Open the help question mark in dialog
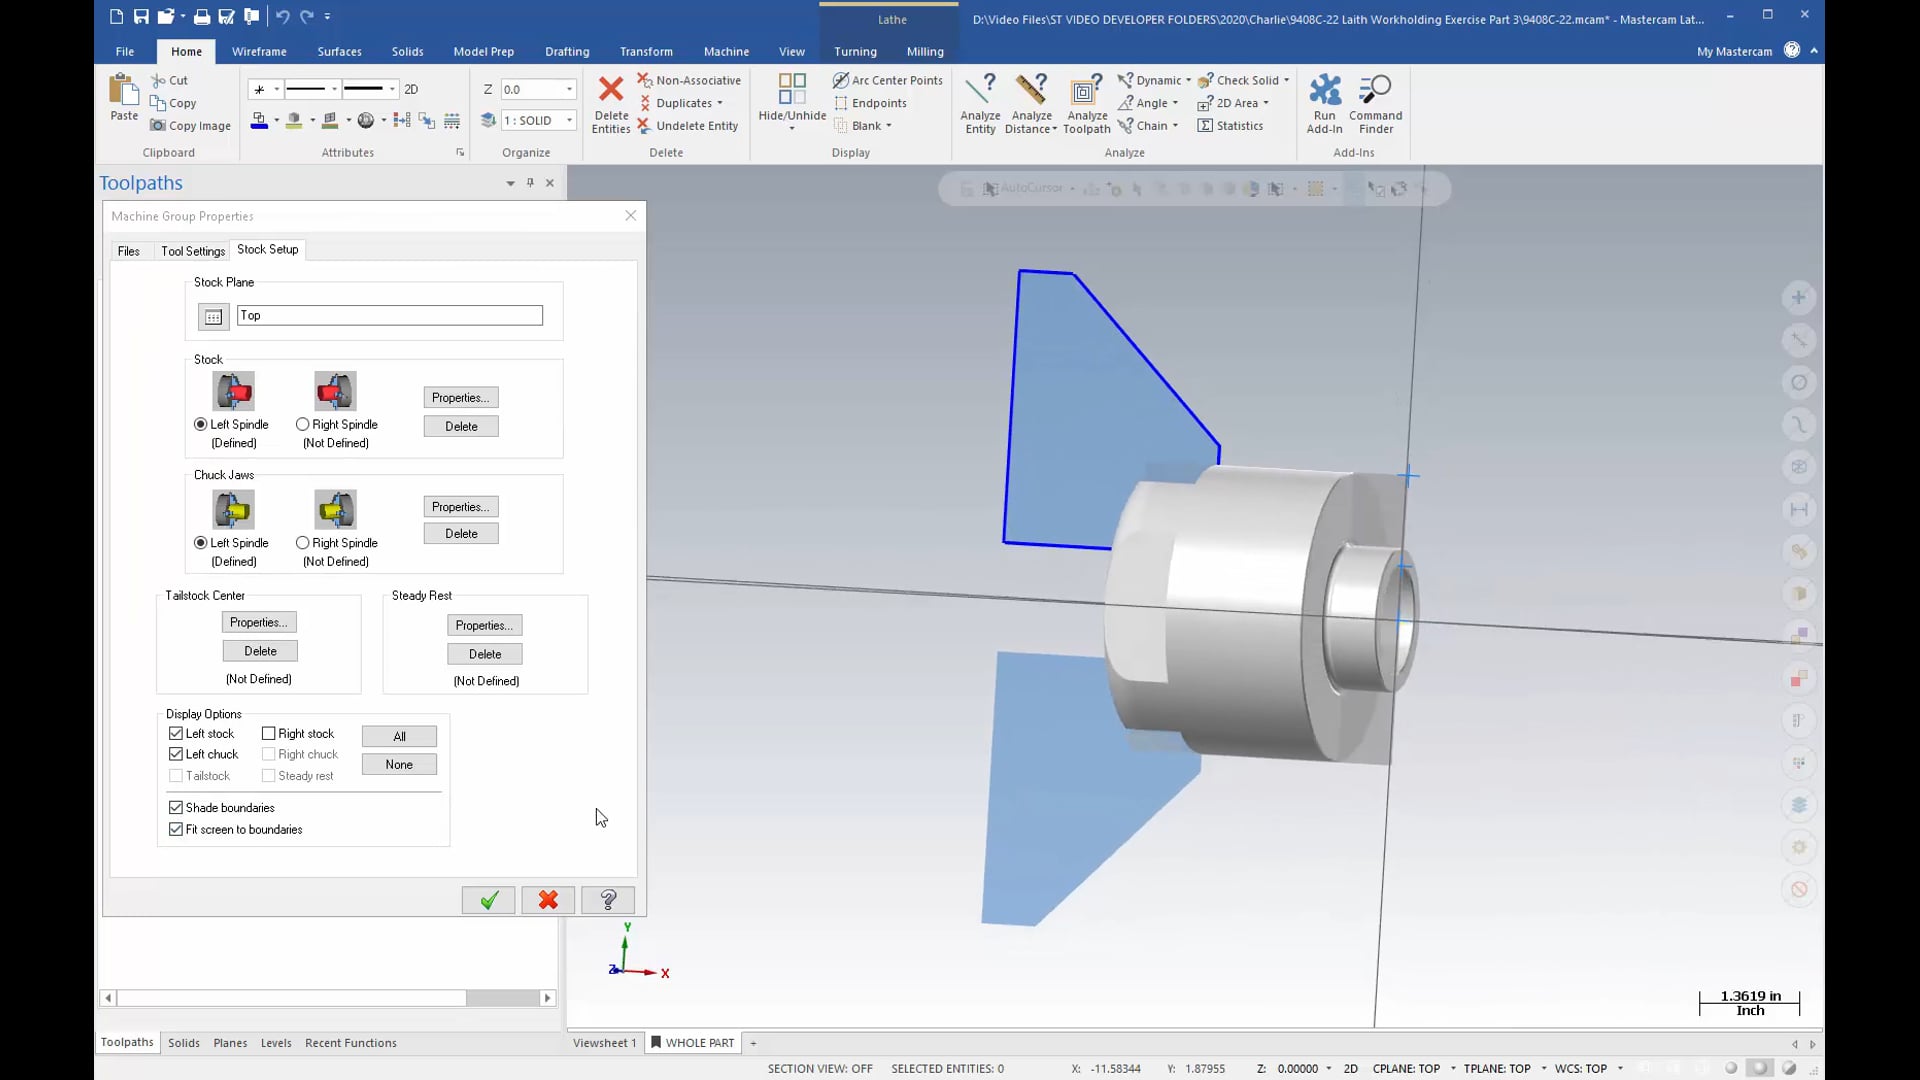This screenshot has height=1080, width=1920. click(608, 900)
